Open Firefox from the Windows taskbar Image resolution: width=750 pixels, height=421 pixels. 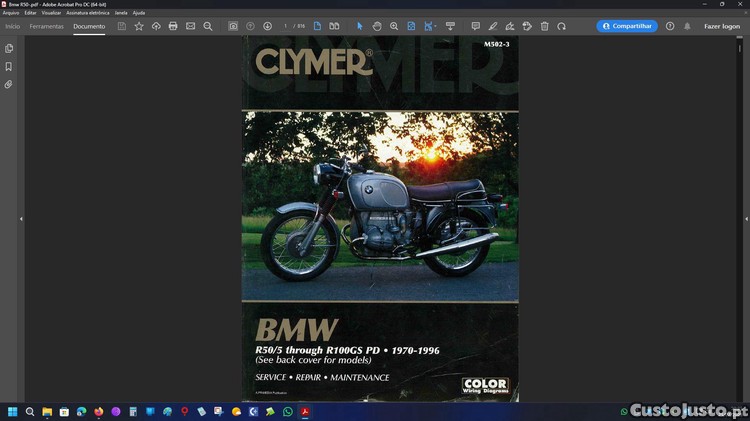(99, 411)
